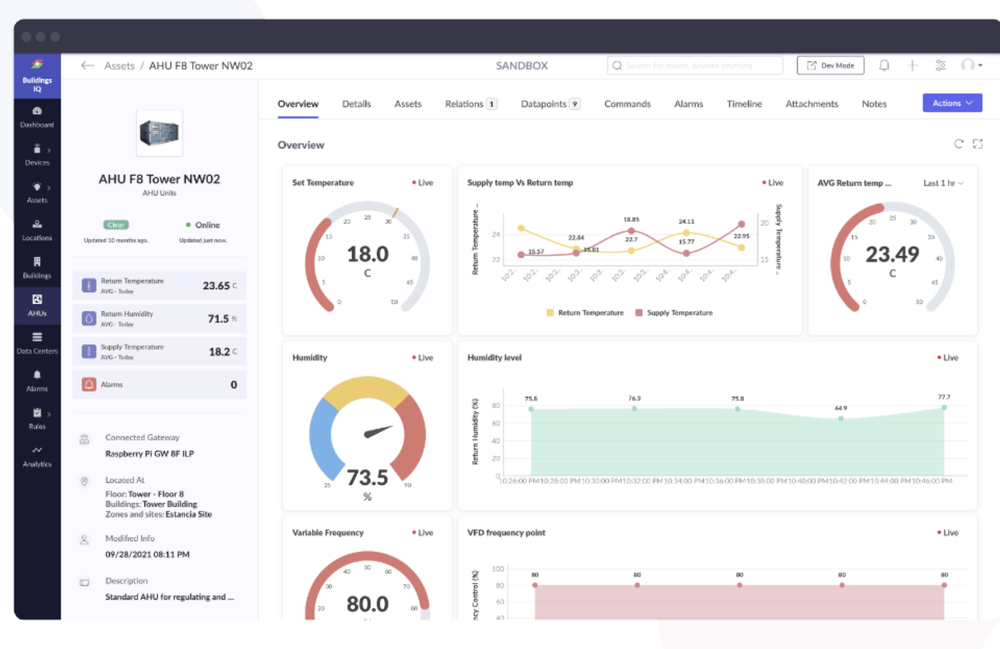The width and height of the screenshot is (1000, 649).
Task: Toggle Supply Temperature legend series
Action: [x=673, y=313]
